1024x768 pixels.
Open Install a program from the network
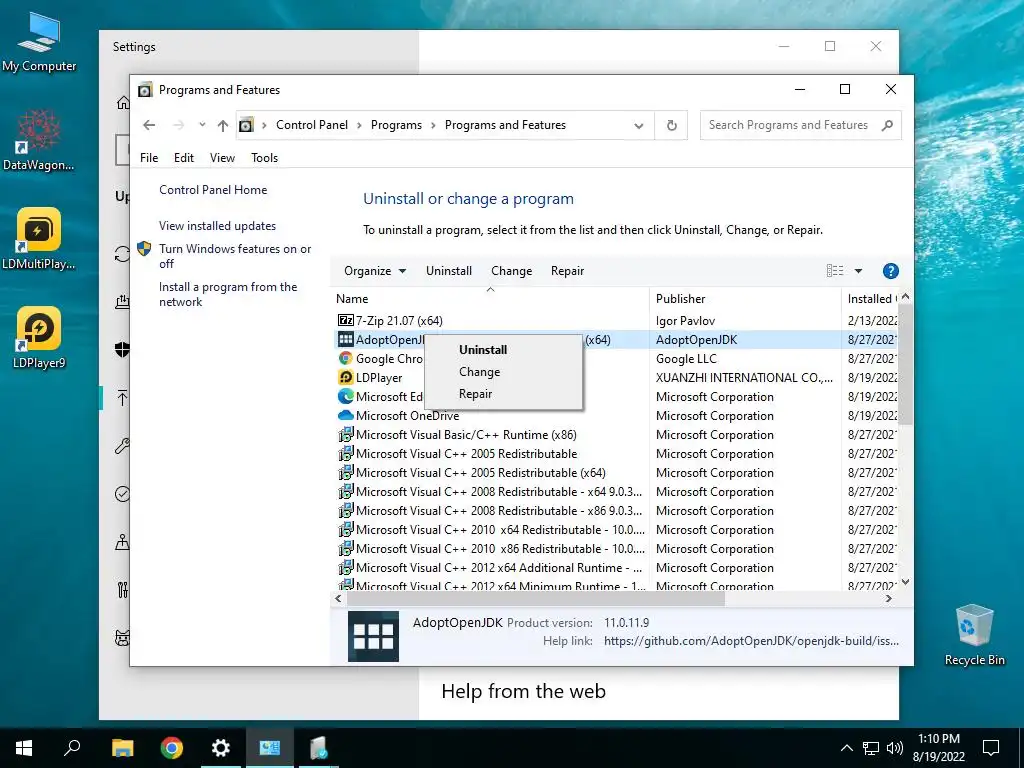(x=228, y=295)
